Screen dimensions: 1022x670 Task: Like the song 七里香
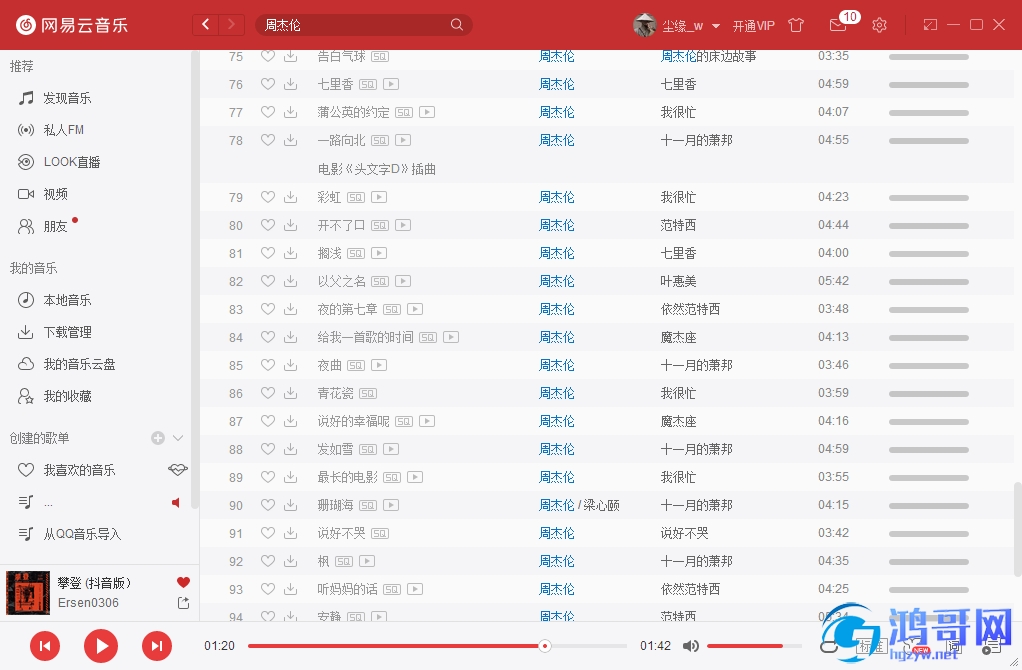pyautogui.click(x=267, y=84)
